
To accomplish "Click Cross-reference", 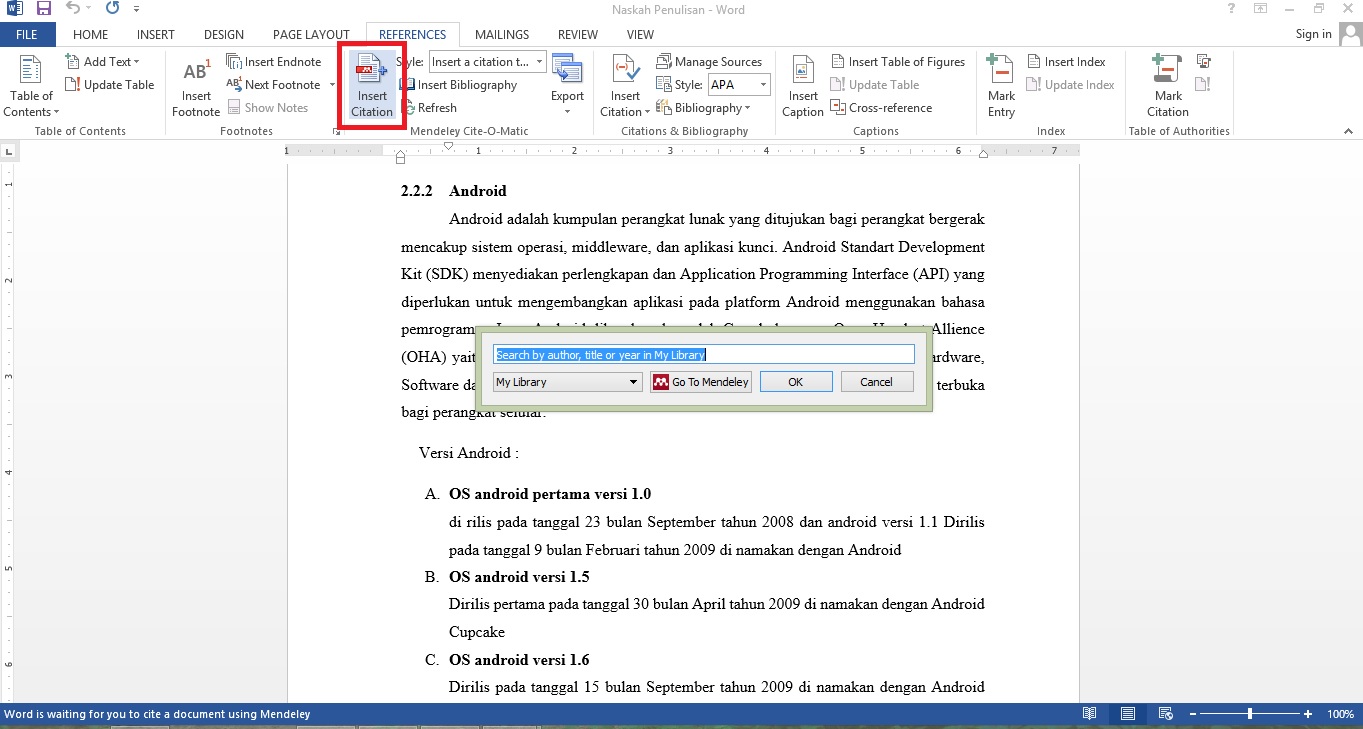I will 881,108.
